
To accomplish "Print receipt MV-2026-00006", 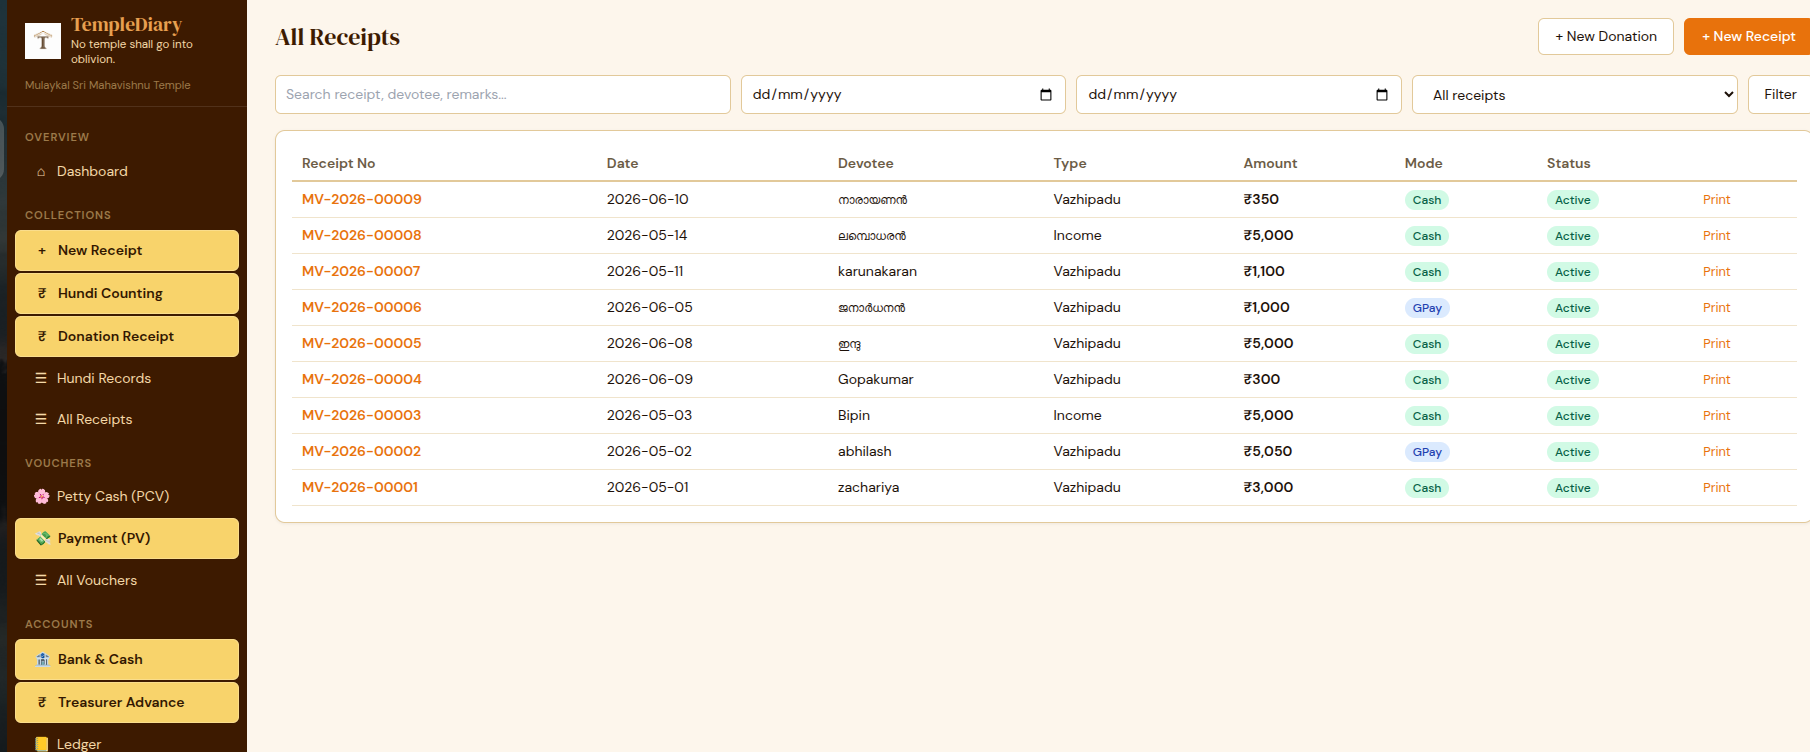I will 1716,308.
